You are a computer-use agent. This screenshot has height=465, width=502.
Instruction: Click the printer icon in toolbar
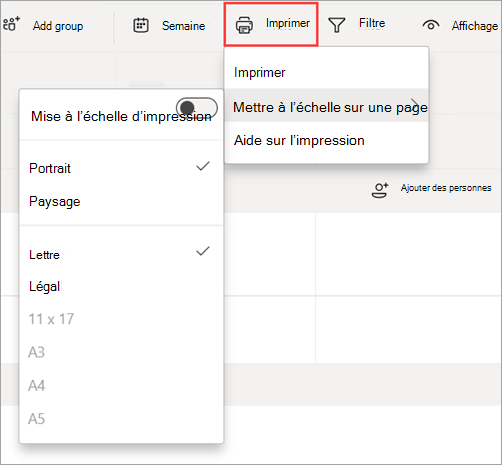click(x=244, y=25)
